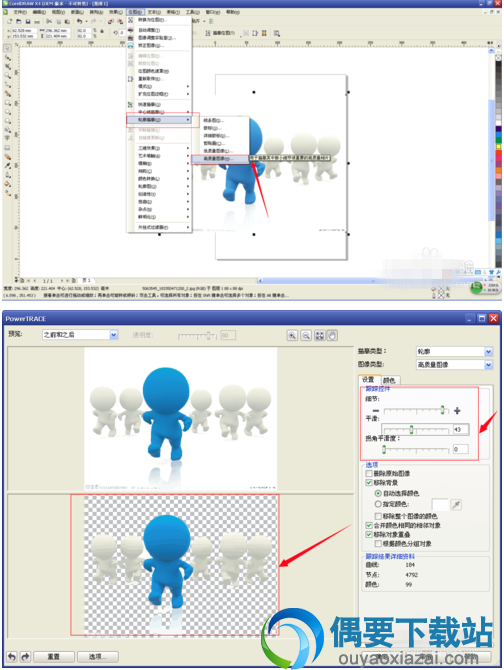Expand the 描摹类型 dropdown

[454, 351]
